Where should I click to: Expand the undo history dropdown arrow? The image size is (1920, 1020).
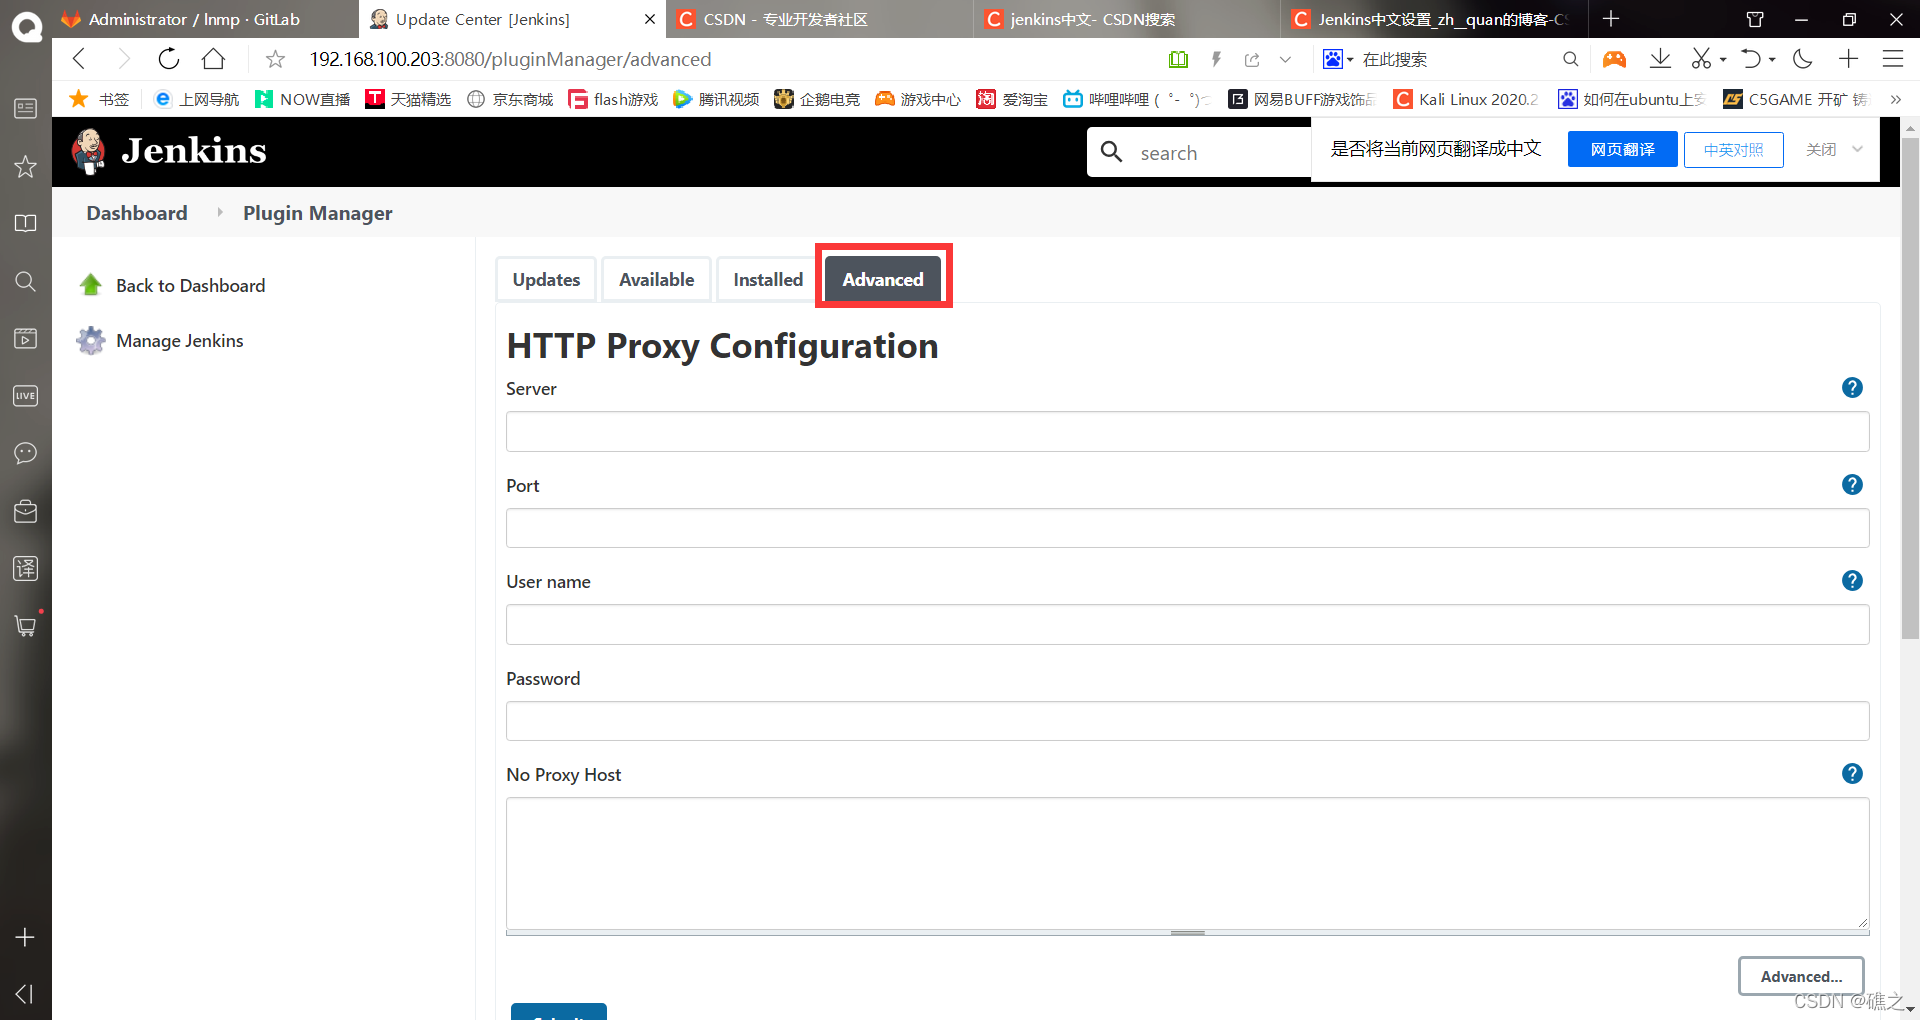(x=1772, y=60)
